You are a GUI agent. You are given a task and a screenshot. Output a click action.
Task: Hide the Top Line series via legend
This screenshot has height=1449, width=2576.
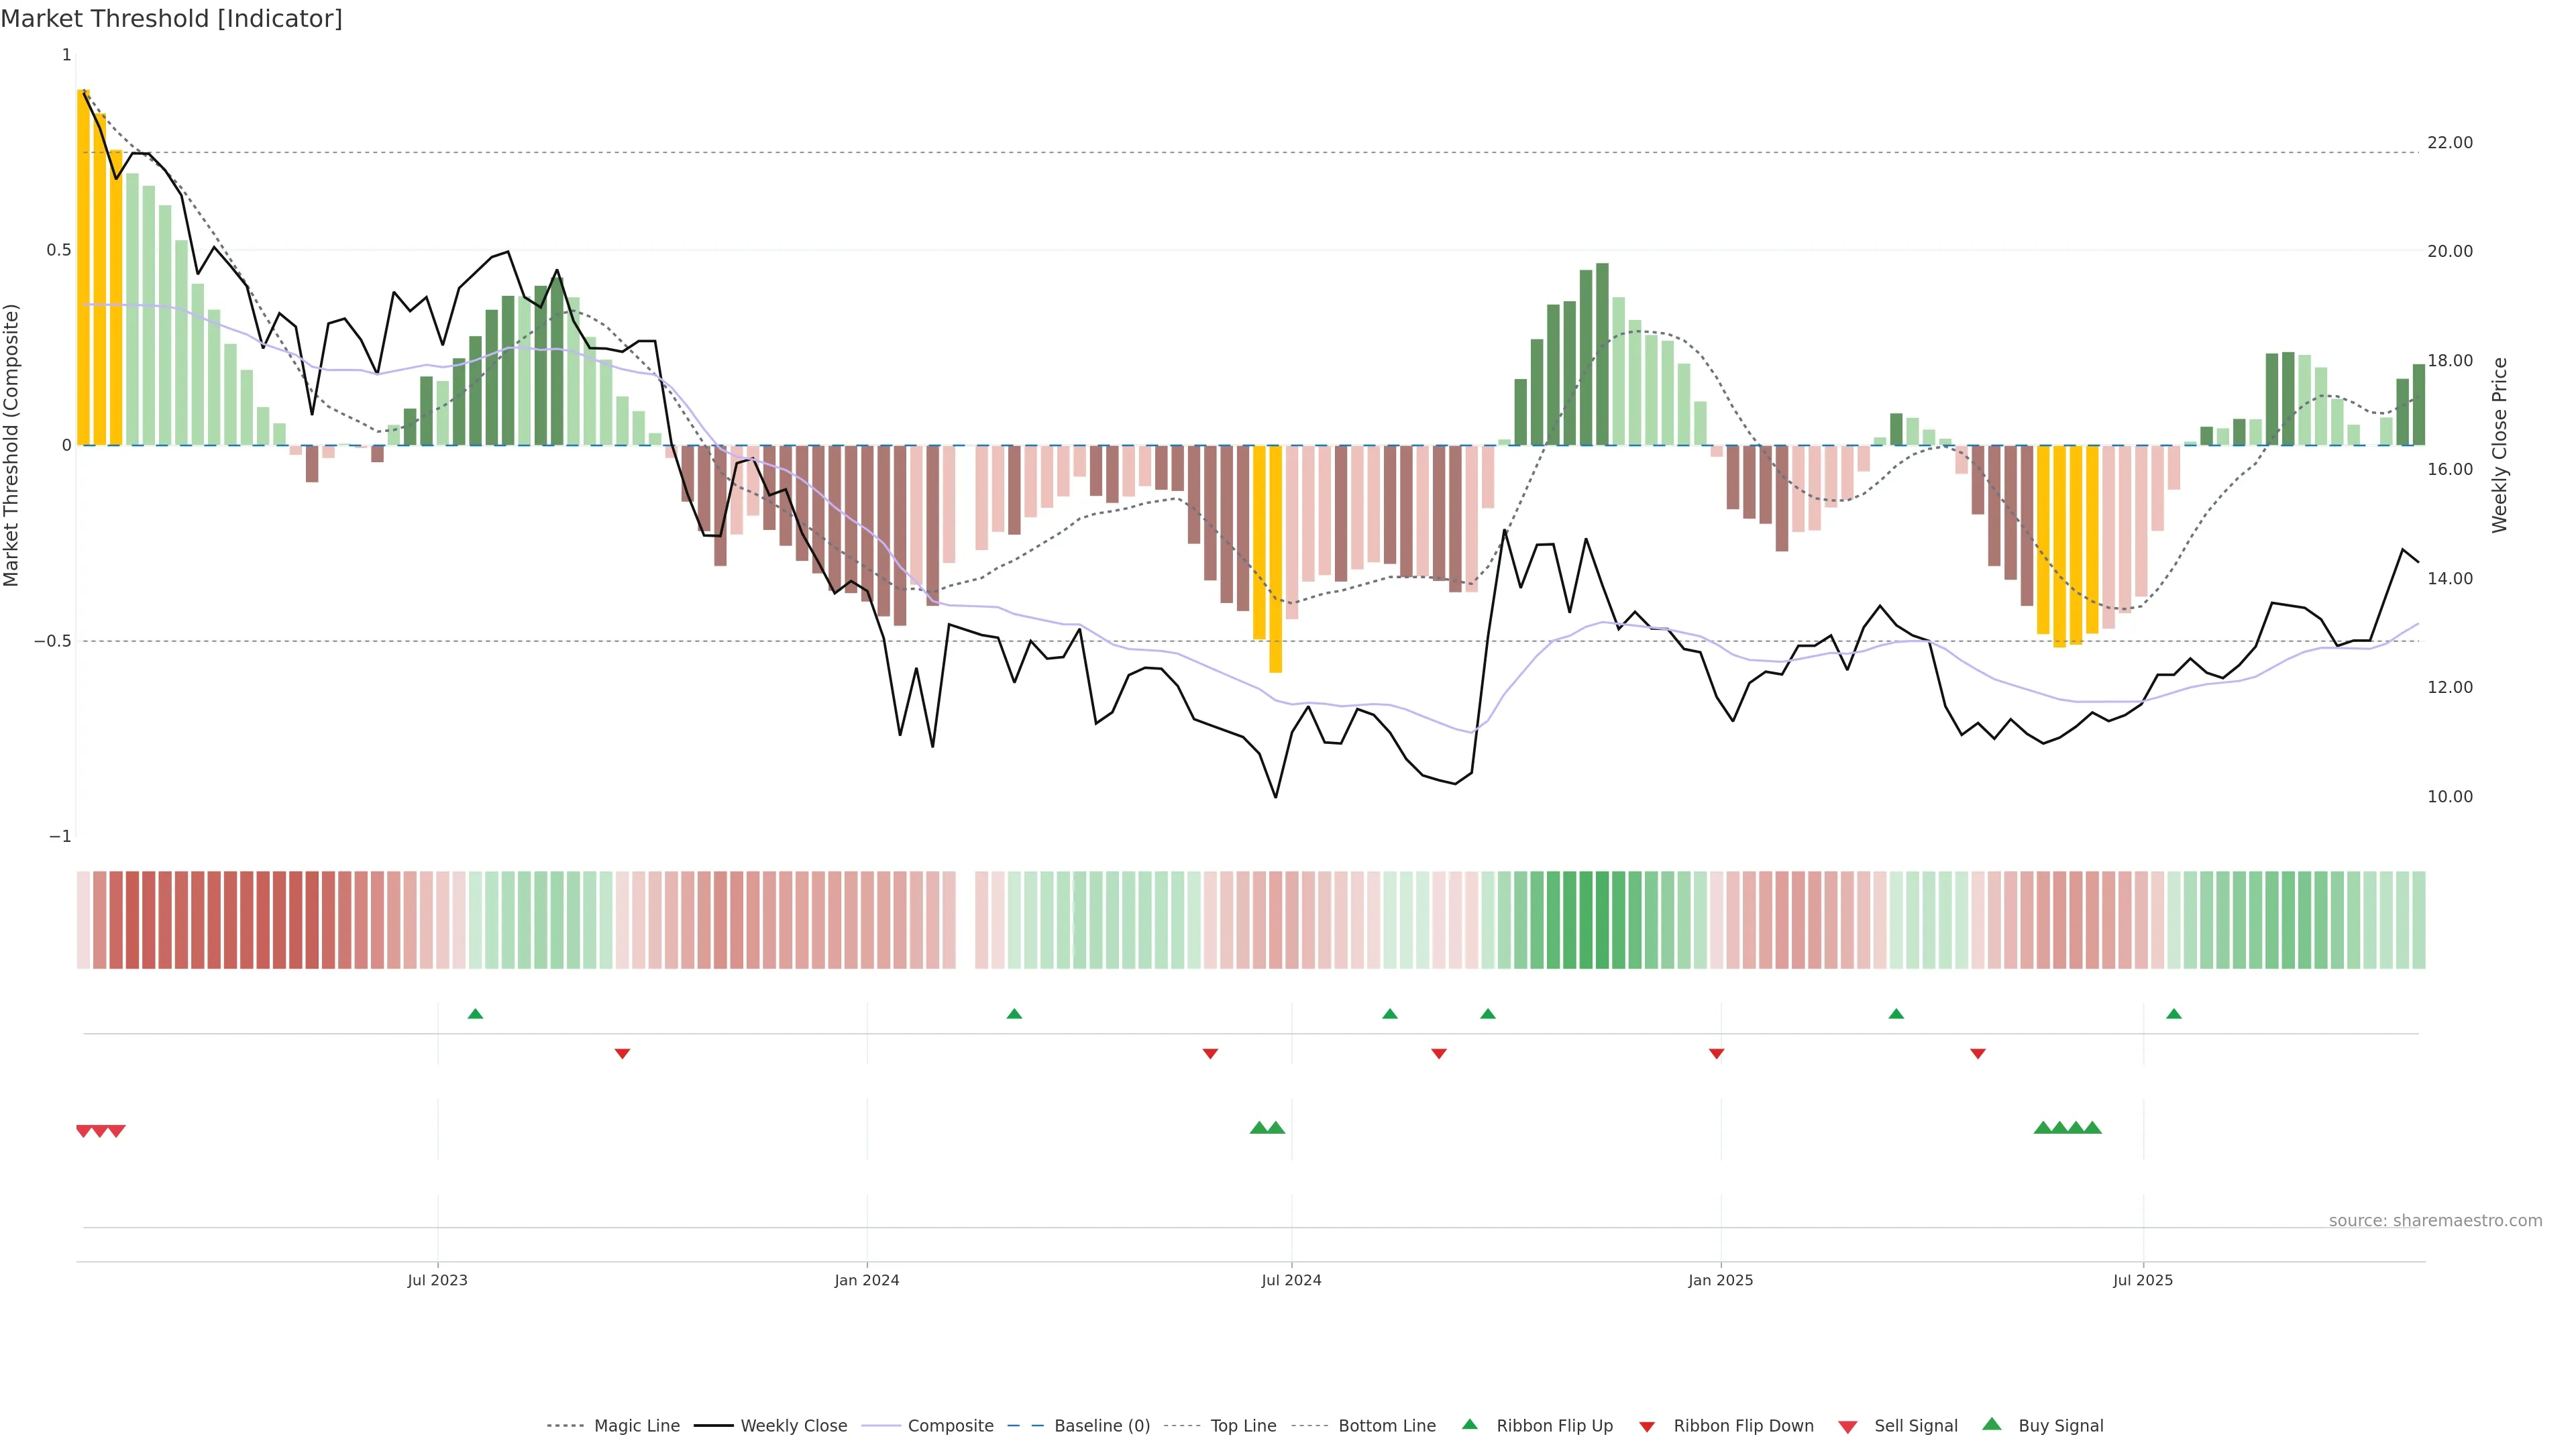click(x=1243, y=1426)
